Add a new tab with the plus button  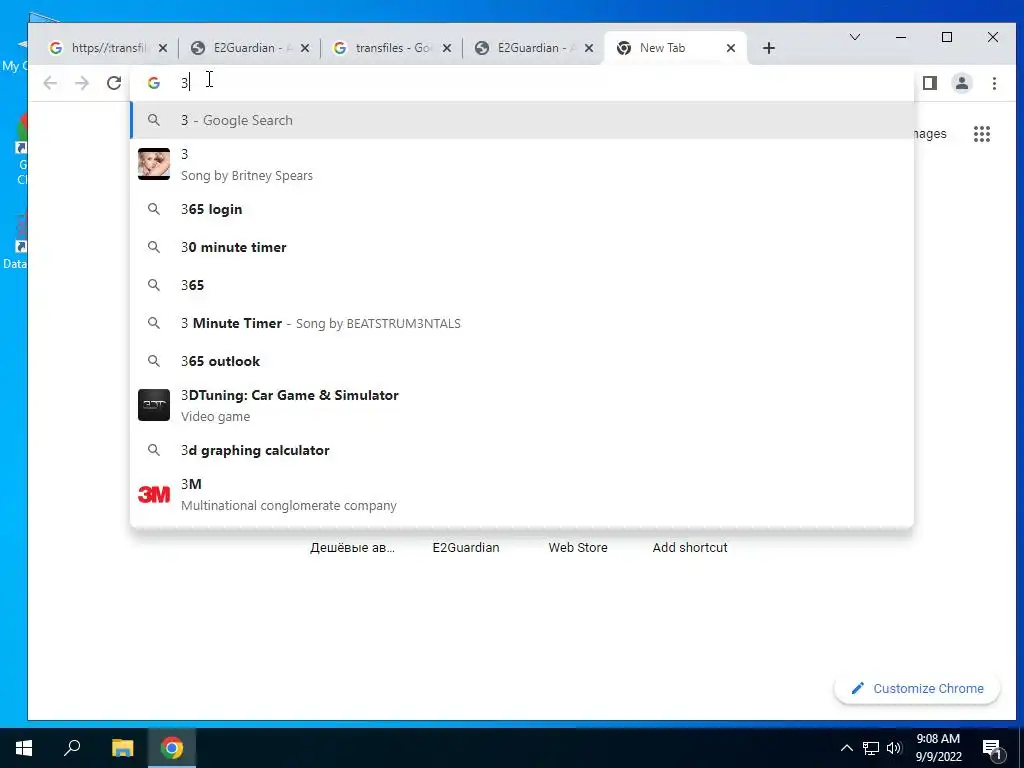769,48
